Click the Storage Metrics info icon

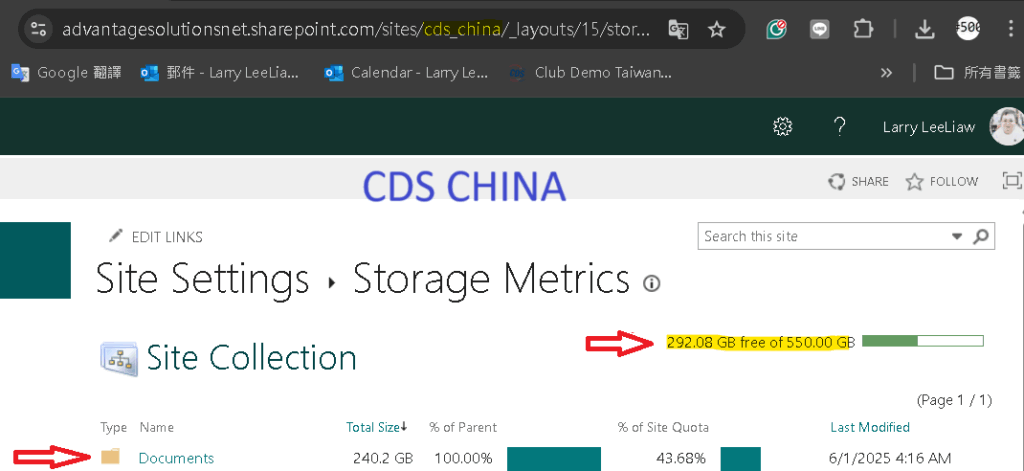click(x=651, y=284)
